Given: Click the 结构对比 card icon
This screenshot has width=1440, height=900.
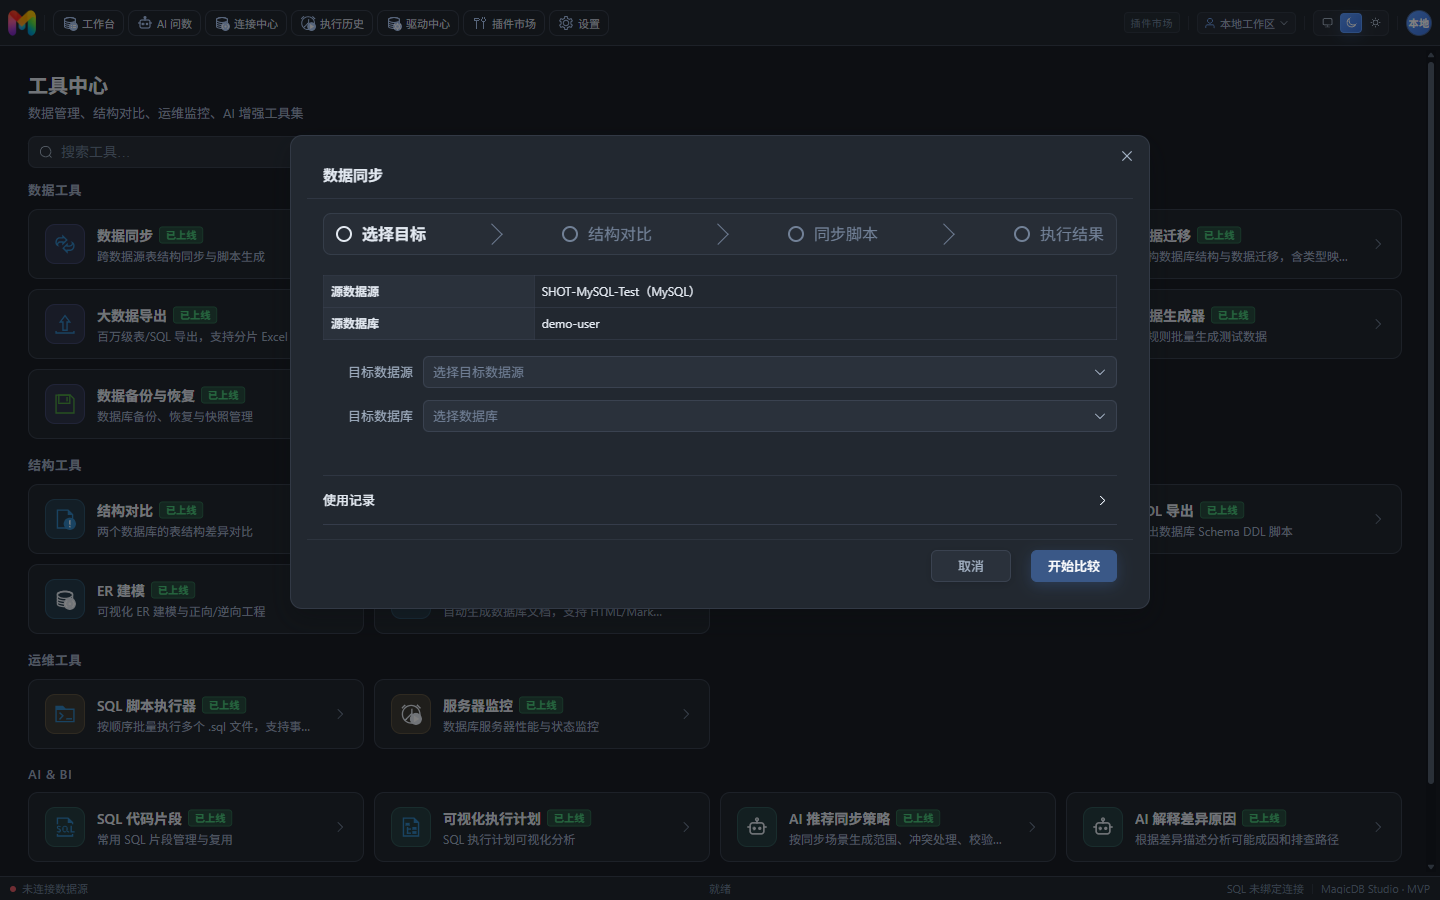Looking at the screenshot, I should point(65,519).
